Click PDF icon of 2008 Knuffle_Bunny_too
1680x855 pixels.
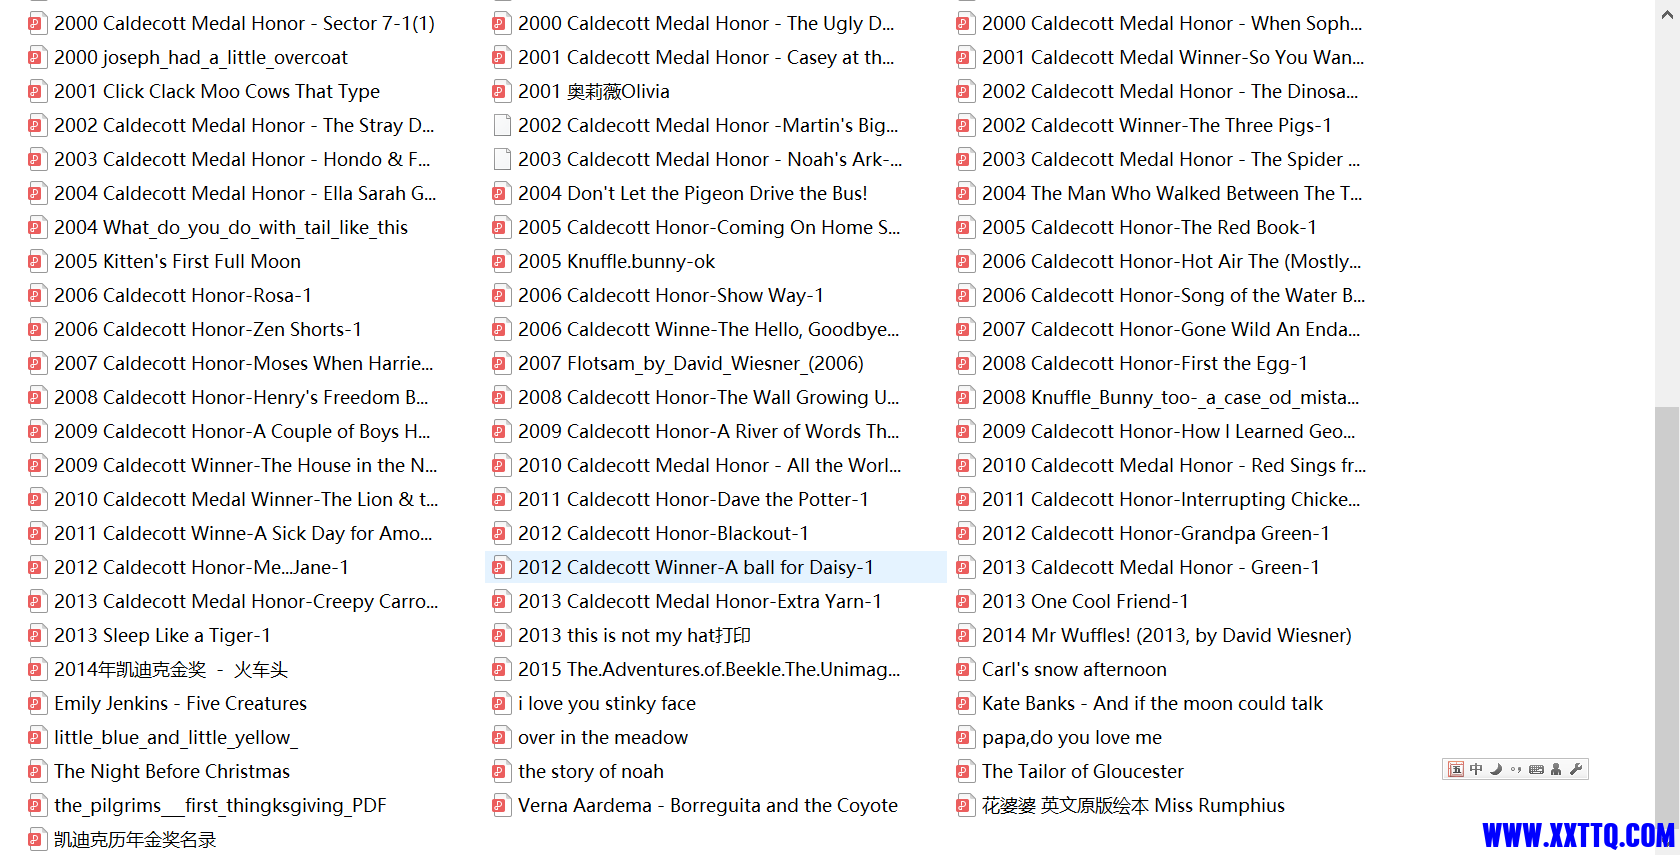tap(964, 397)
